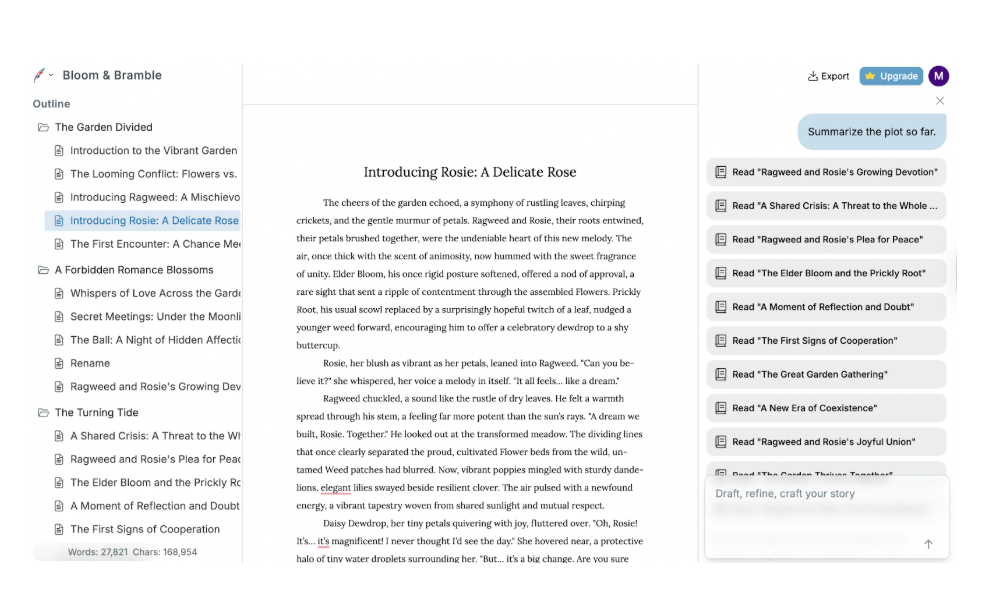Click document icon of A Moment of Reflection in outline
This screenshot has height=594, width=1000.
click(x=59, y=506)
